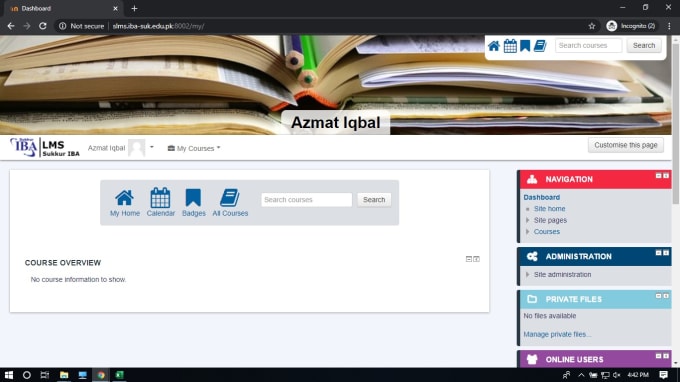The height and width of the screenshot is (382, 680).
Task: Click Search button in center panel
Action: [374, 199]
